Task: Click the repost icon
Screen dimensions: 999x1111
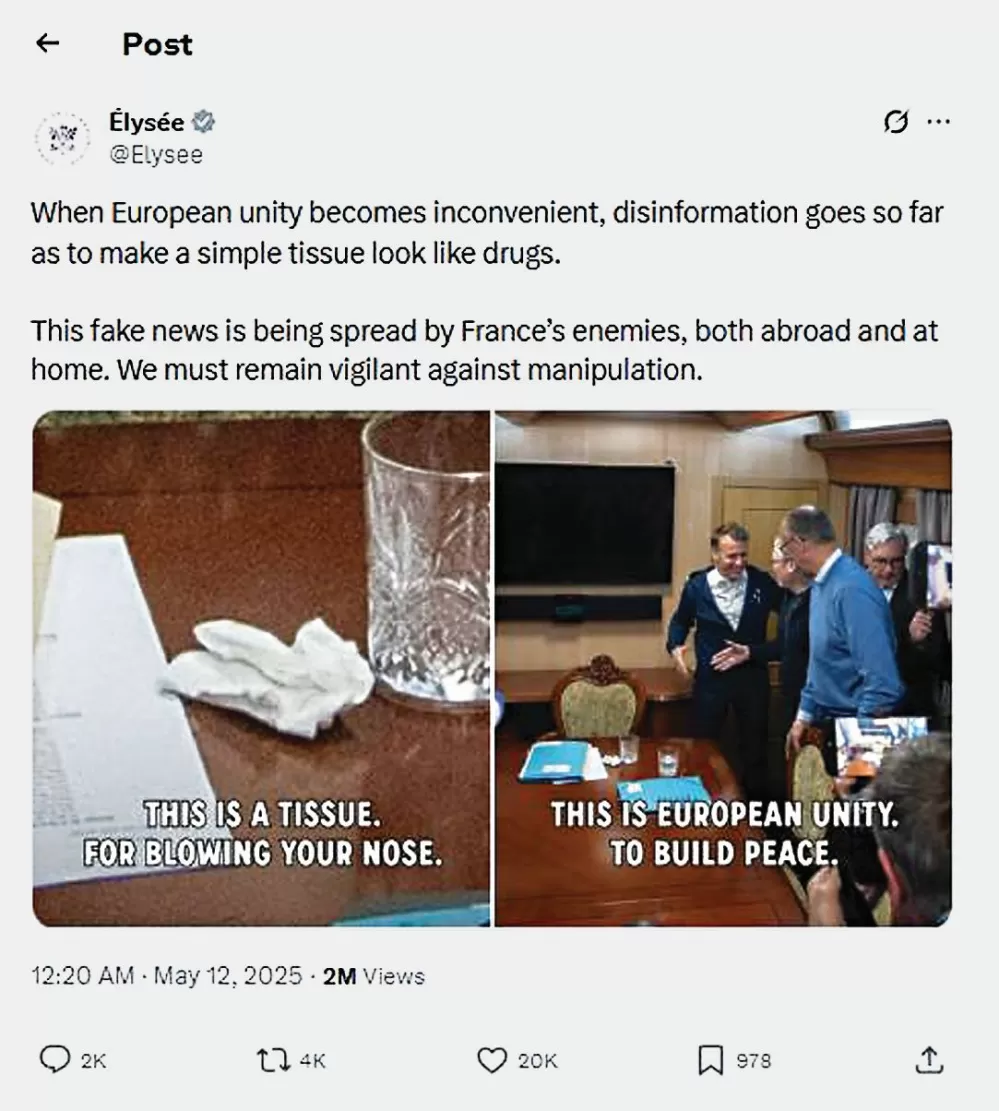Action: point(273,1060)
